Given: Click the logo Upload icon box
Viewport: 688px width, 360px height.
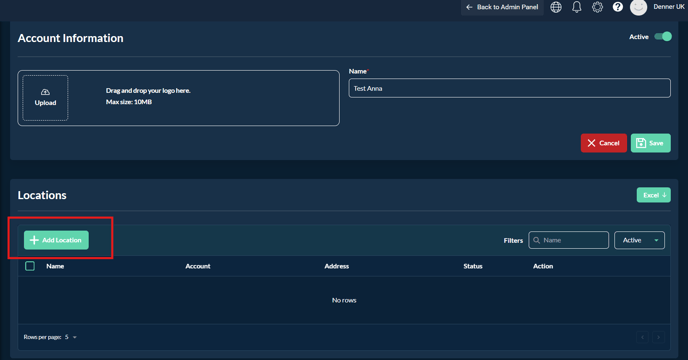Looking at the screenshot, I should [x=45, y=98].
